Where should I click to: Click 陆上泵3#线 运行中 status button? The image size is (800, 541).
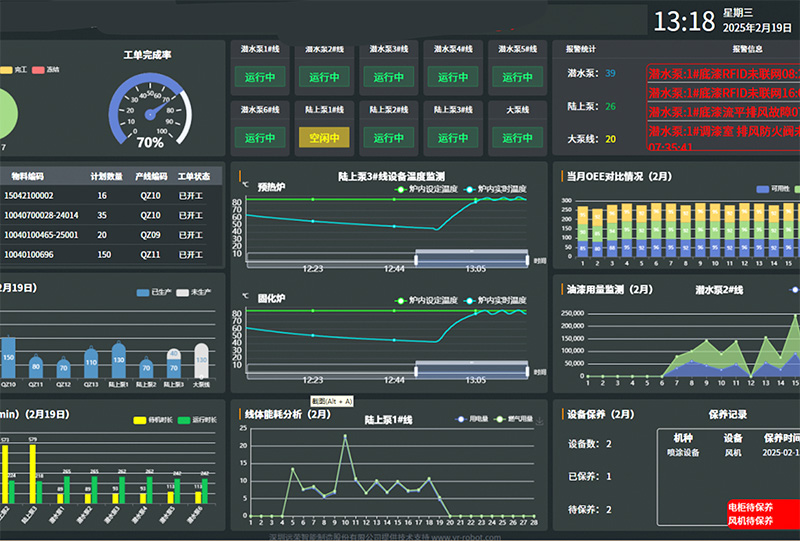[453, 138]
